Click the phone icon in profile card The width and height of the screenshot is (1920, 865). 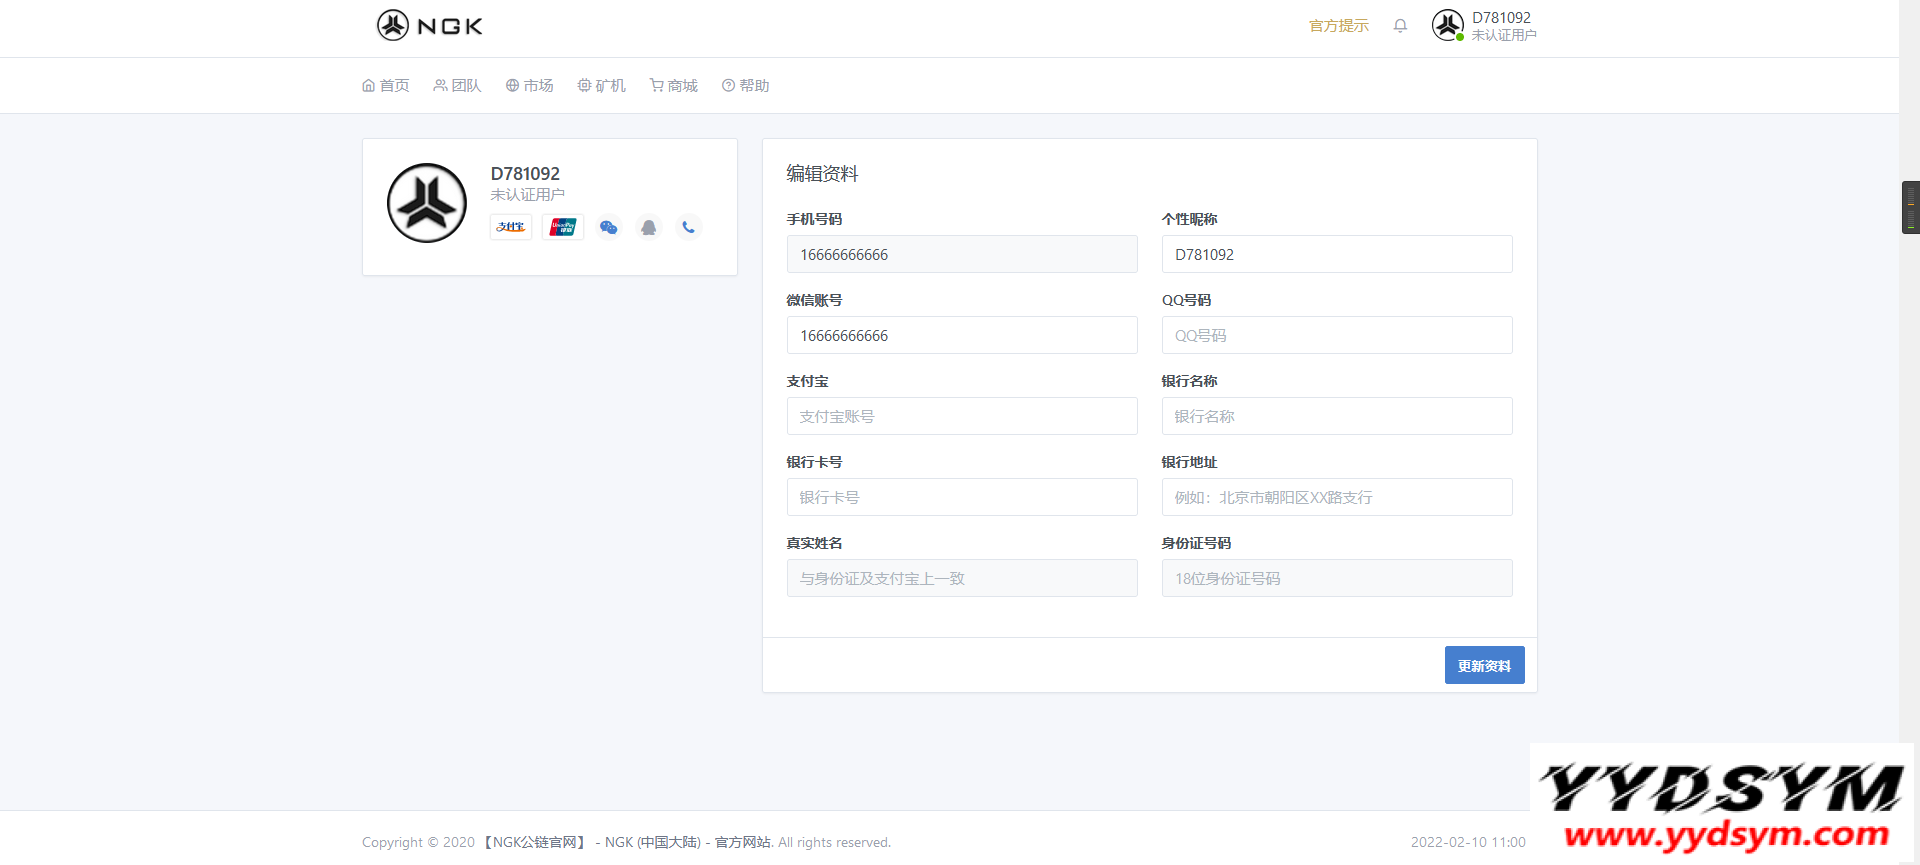[x=688, y=227]
